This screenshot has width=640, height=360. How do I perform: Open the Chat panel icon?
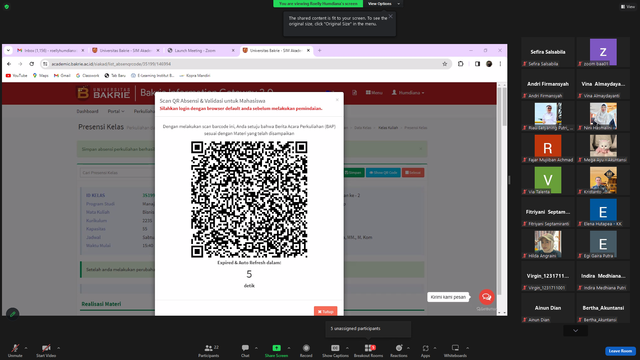(245, 348)
